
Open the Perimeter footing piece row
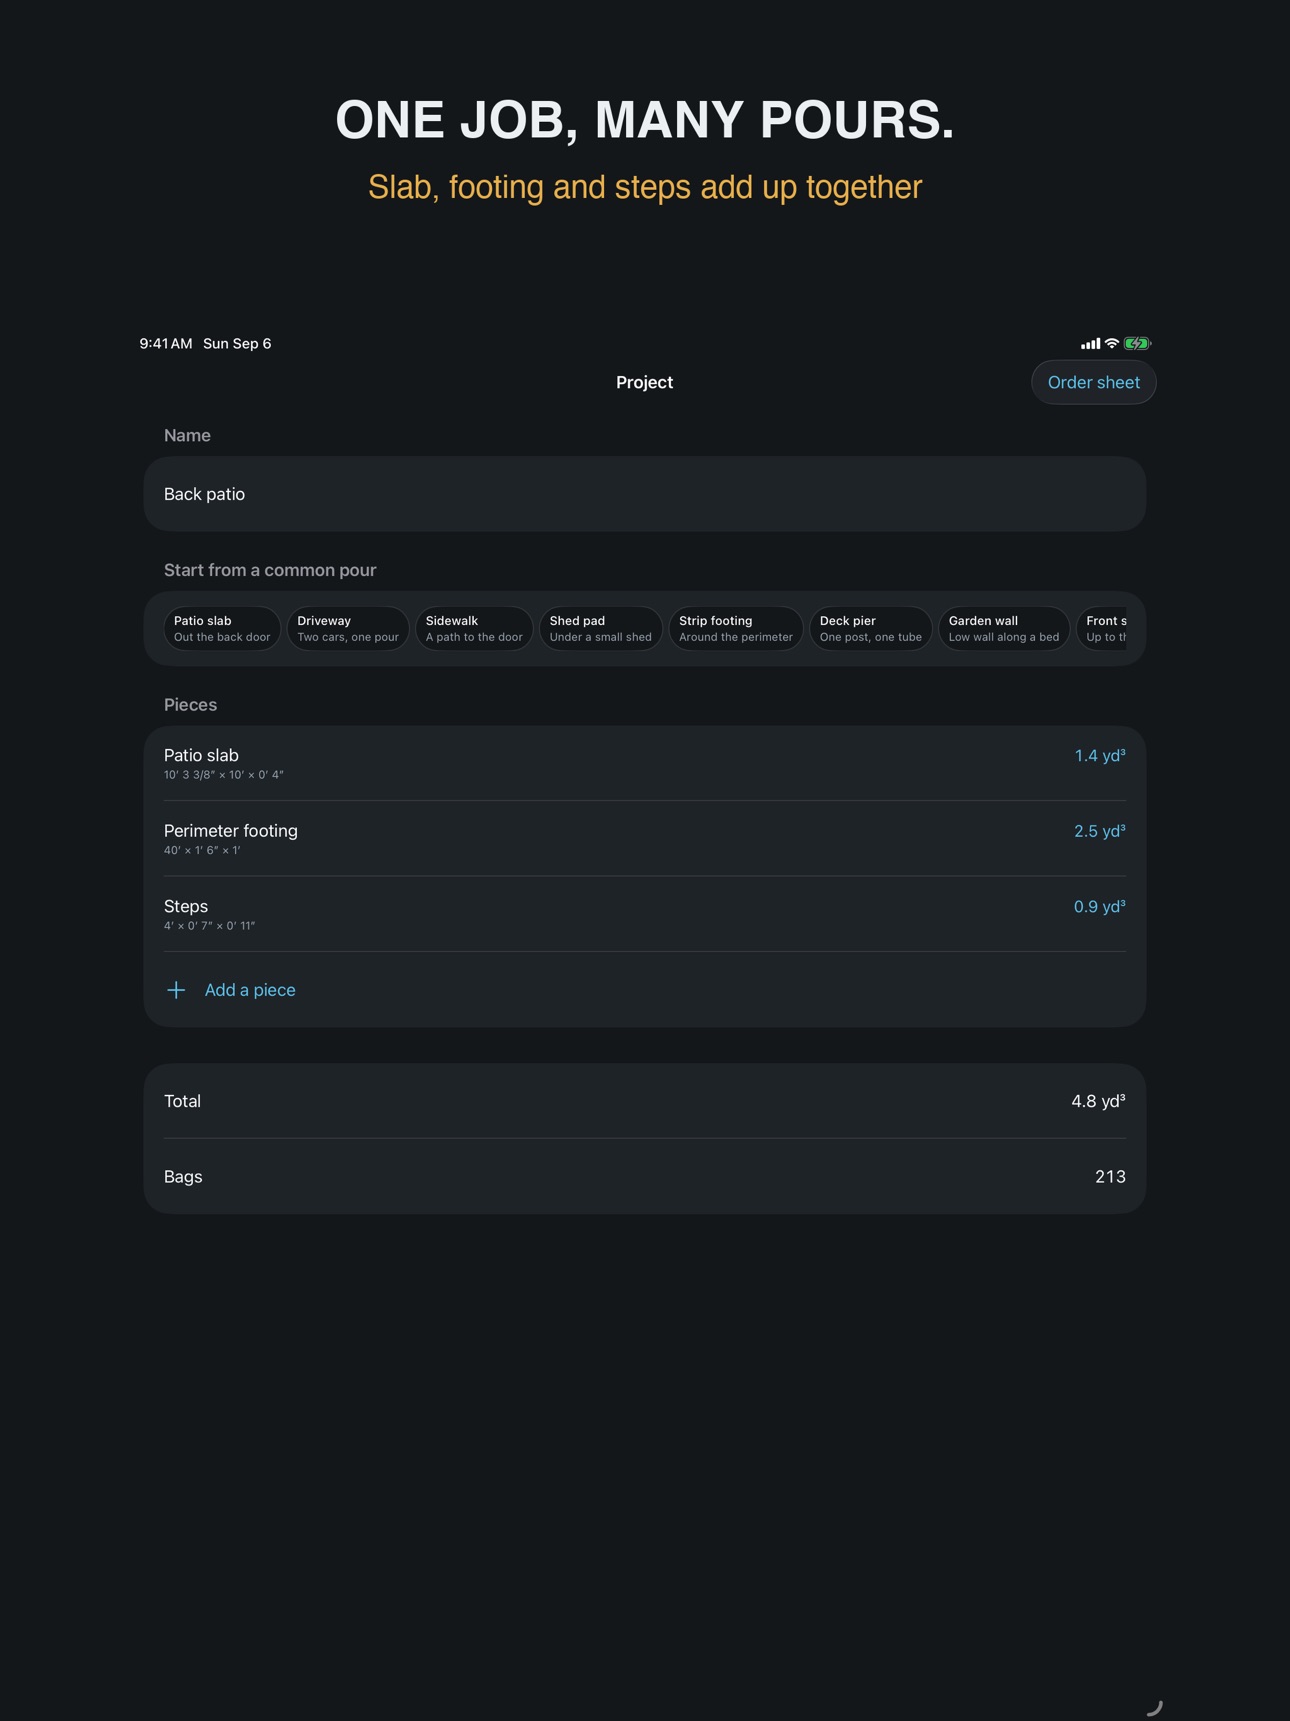point(645,839)
